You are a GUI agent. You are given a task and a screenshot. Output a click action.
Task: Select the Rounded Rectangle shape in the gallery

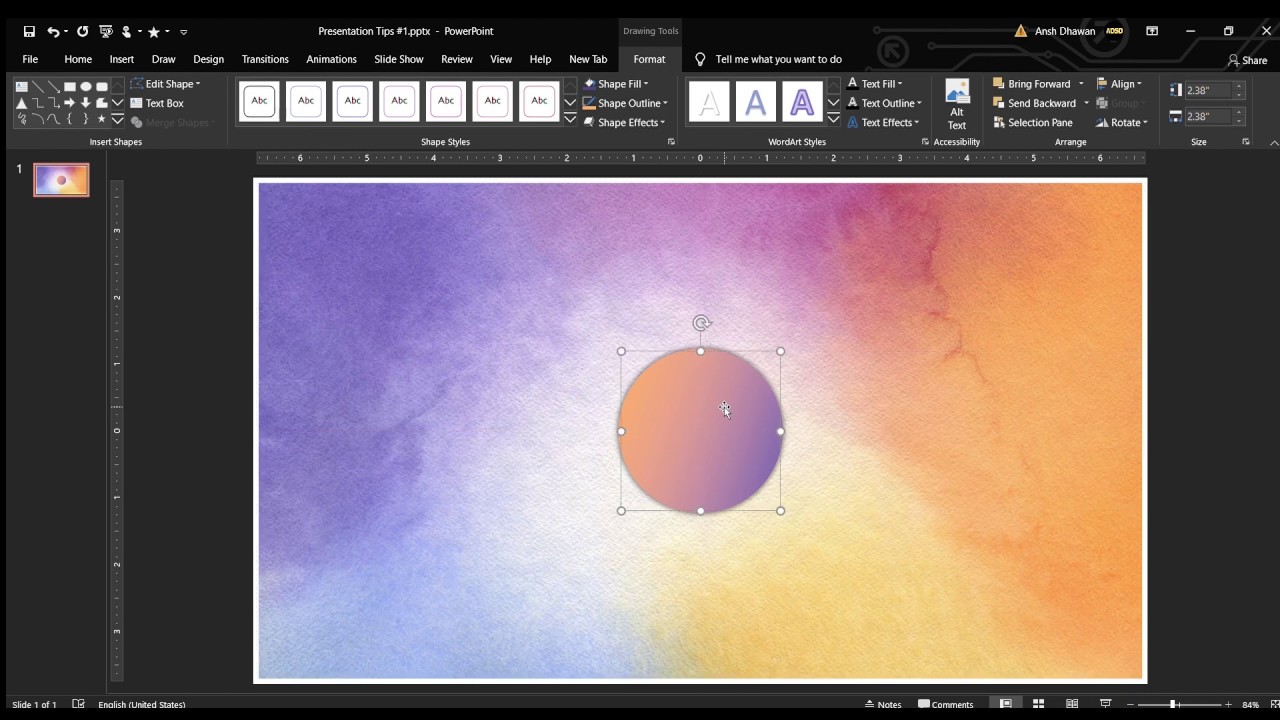(x=102, y=87)
